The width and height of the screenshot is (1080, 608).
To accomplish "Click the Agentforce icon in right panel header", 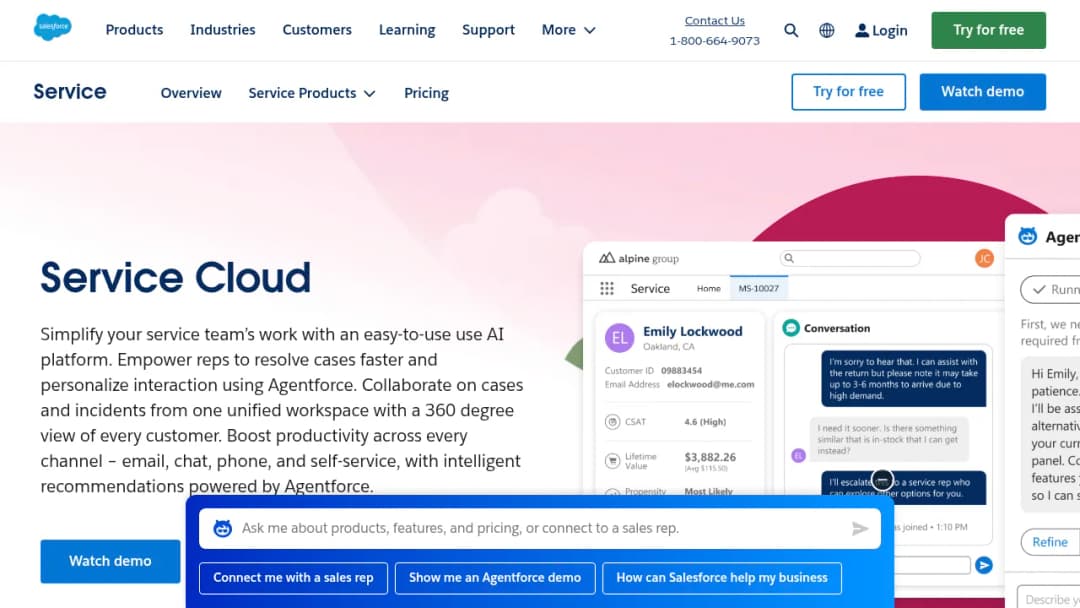I will (x=1028, y=236).
